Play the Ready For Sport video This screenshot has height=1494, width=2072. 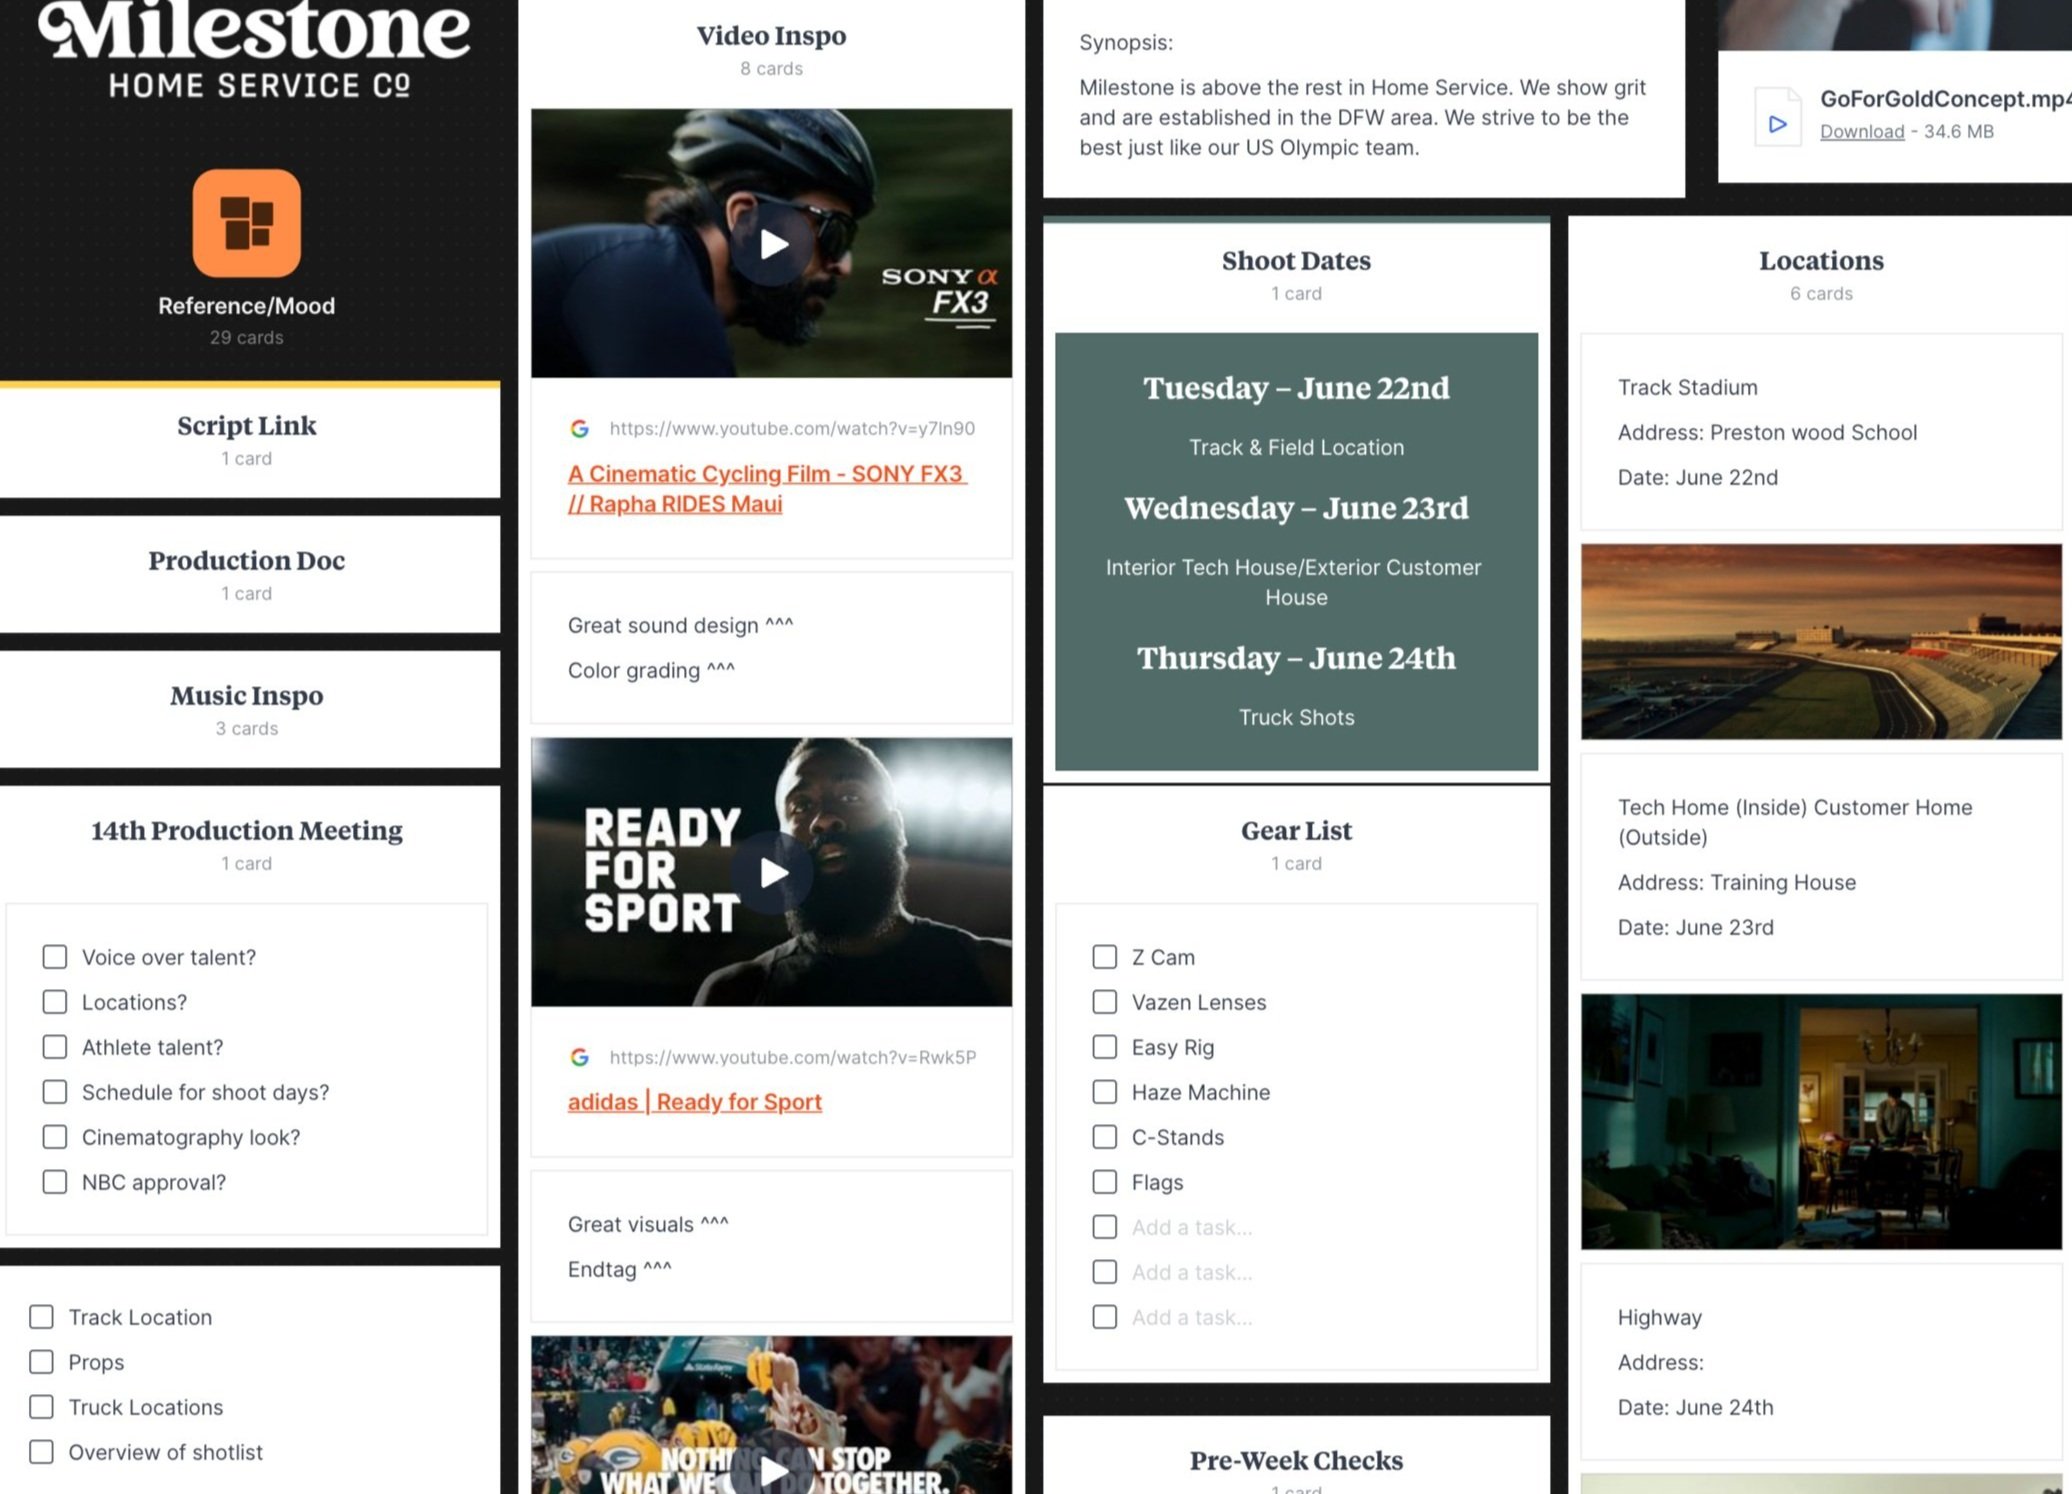click(x=771, y=872)
